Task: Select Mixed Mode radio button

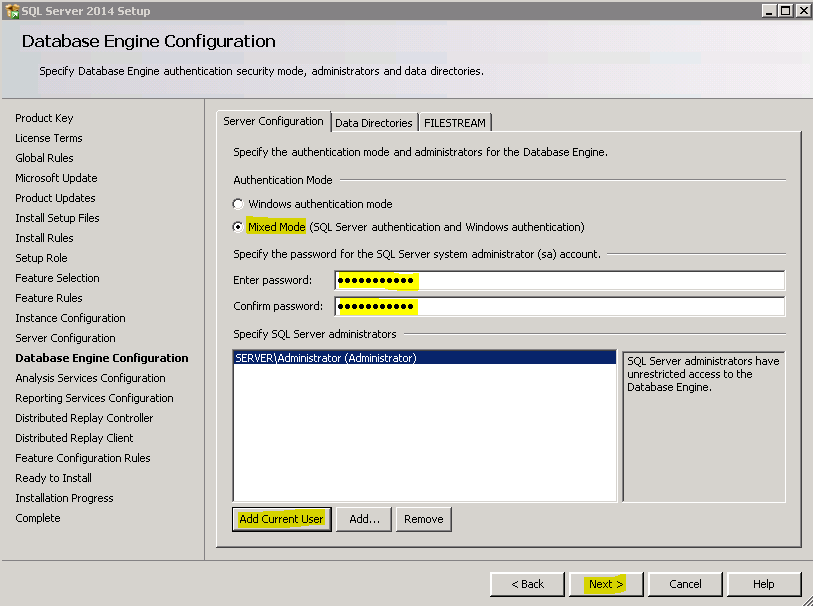Action: (238, 227)
